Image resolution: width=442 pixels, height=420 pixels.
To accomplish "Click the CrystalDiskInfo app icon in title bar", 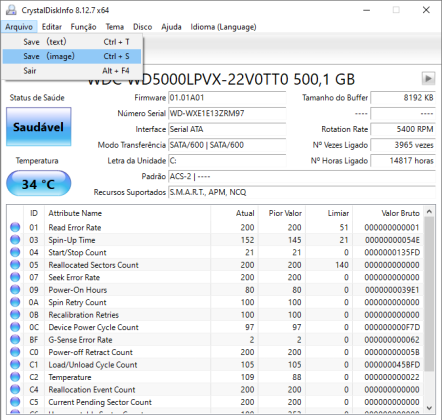I will tap(11, 10).
